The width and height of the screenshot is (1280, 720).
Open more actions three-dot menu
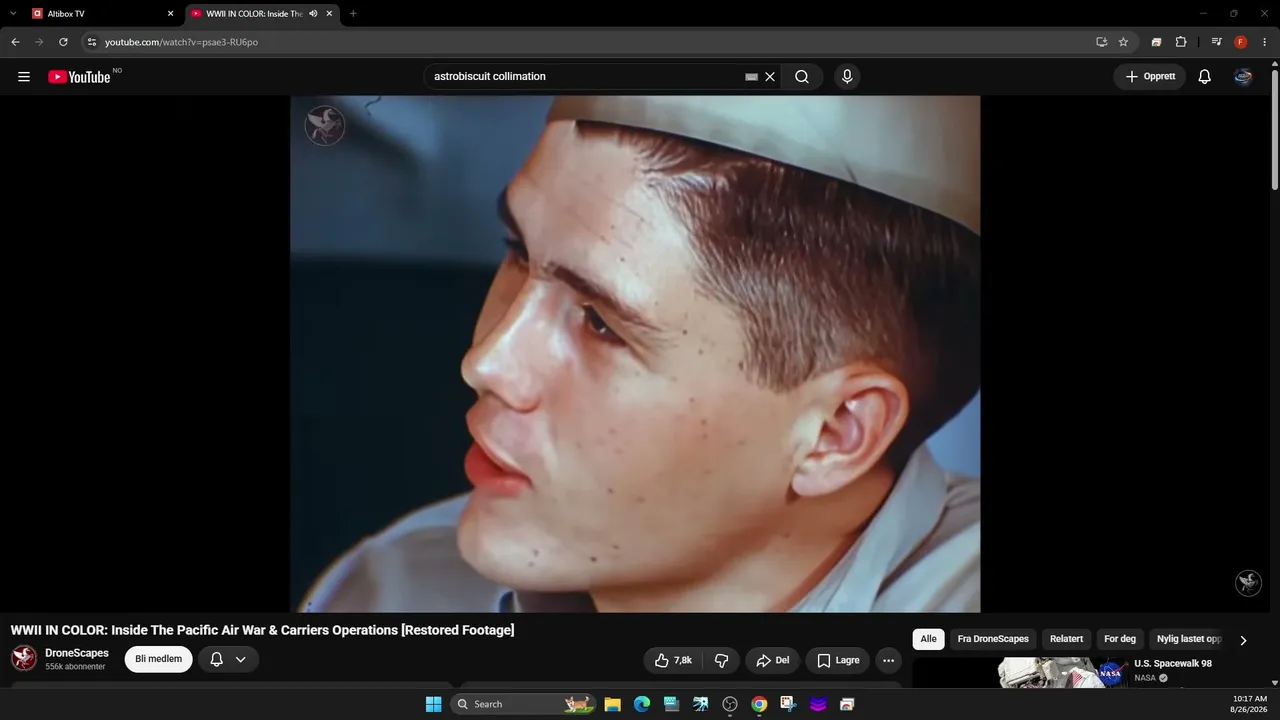tap(888, 660)
